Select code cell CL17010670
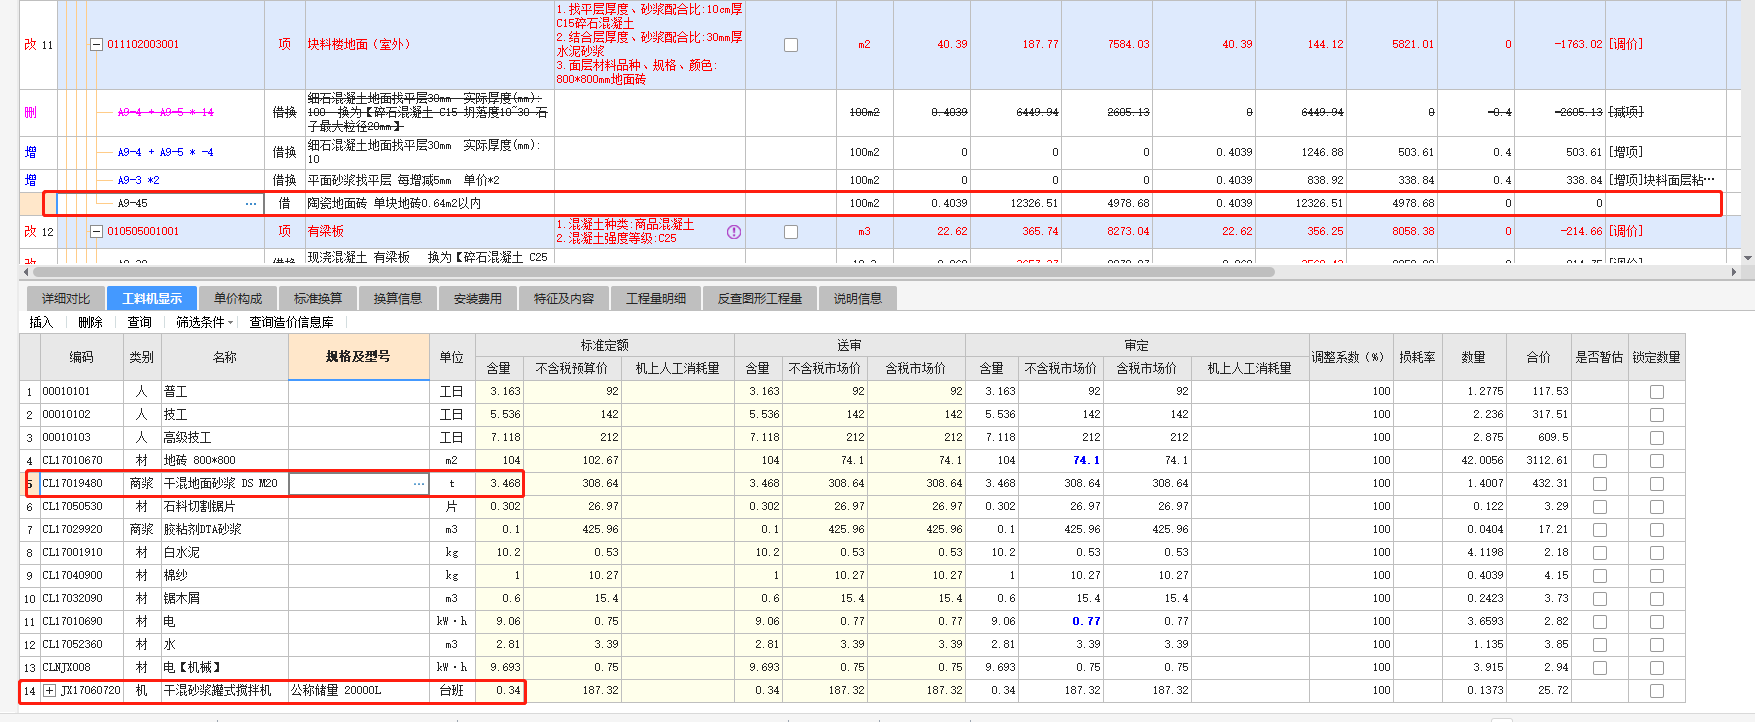This screenshot has width=1755, height=722. 81,461
